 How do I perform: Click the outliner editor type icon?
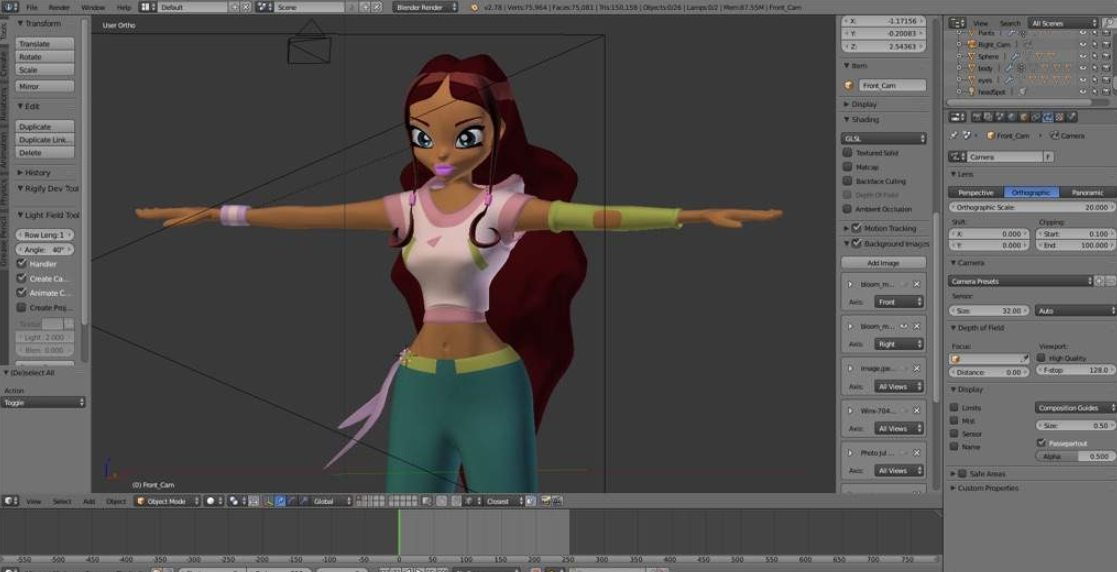[955, 23]
